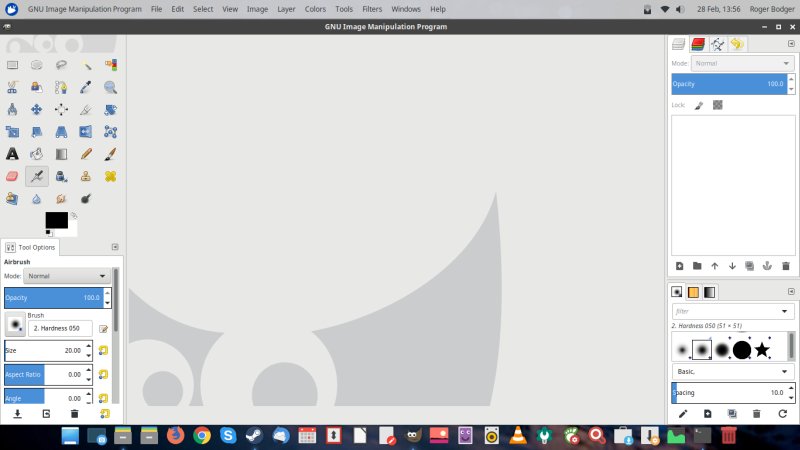Select the Blend gradient tool

(61, 154)
